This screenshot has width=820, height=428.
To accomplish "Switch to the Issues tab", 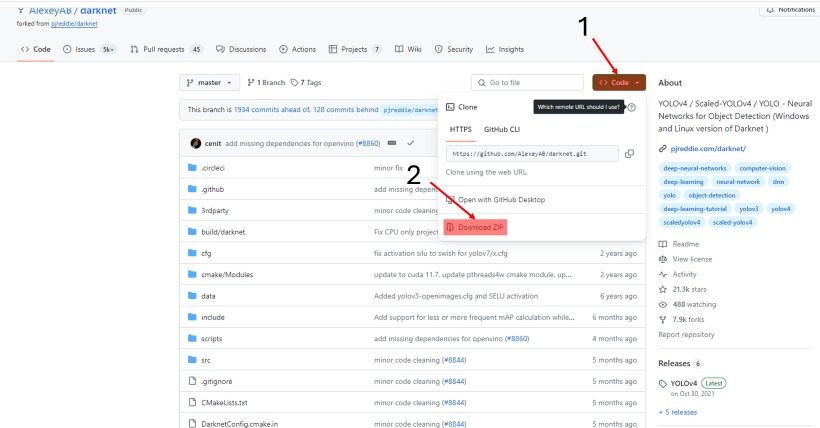I will click(89, 49).
